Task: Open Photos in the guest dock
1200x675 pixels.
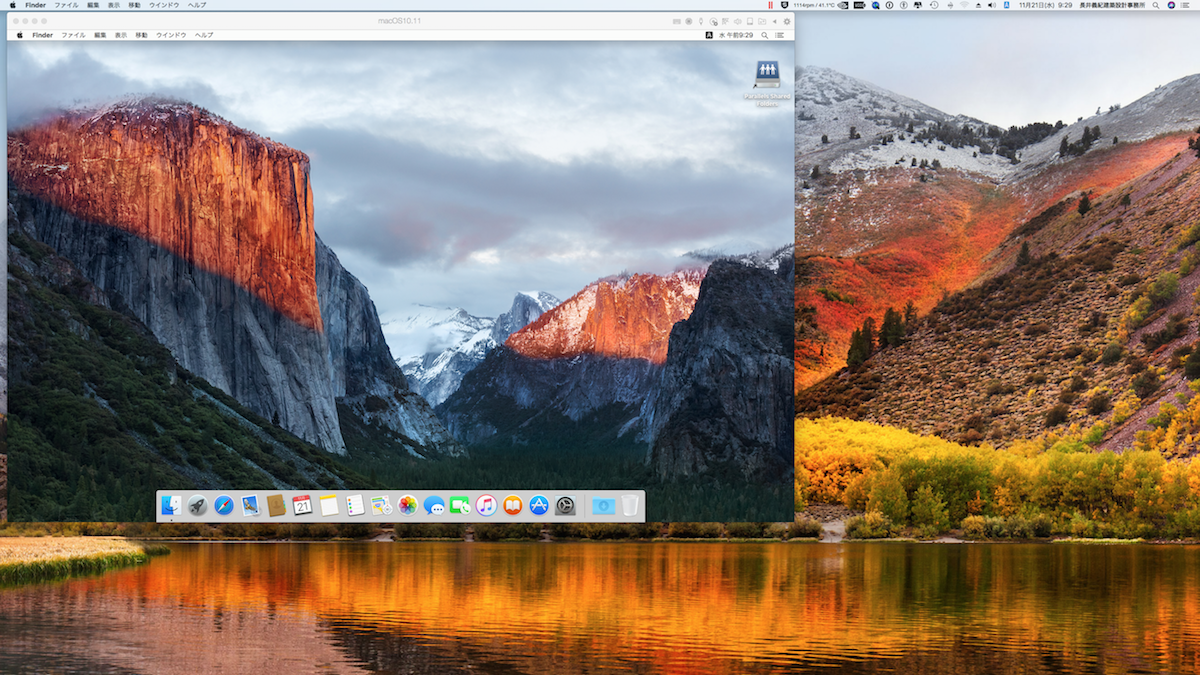Action: [x=407, y=506]
